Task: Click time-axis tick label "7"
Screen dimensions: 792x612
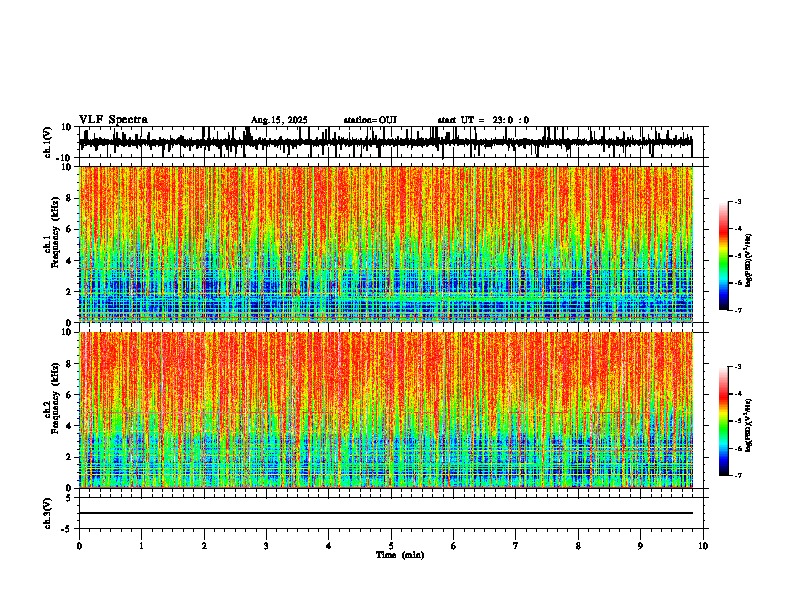Action: (x=516, y=546)
